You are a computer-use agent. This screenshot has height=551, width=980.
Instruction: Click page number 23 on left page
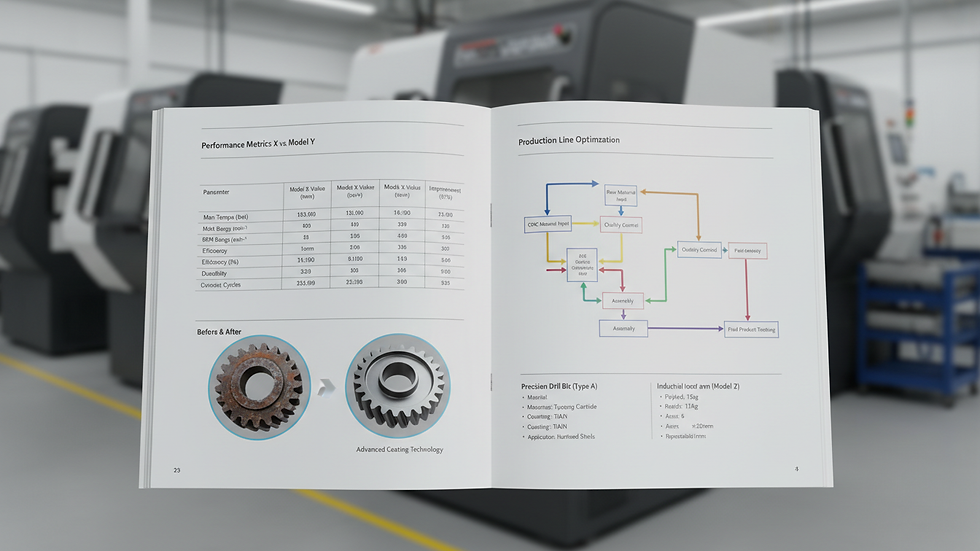[x=177, y=470]
